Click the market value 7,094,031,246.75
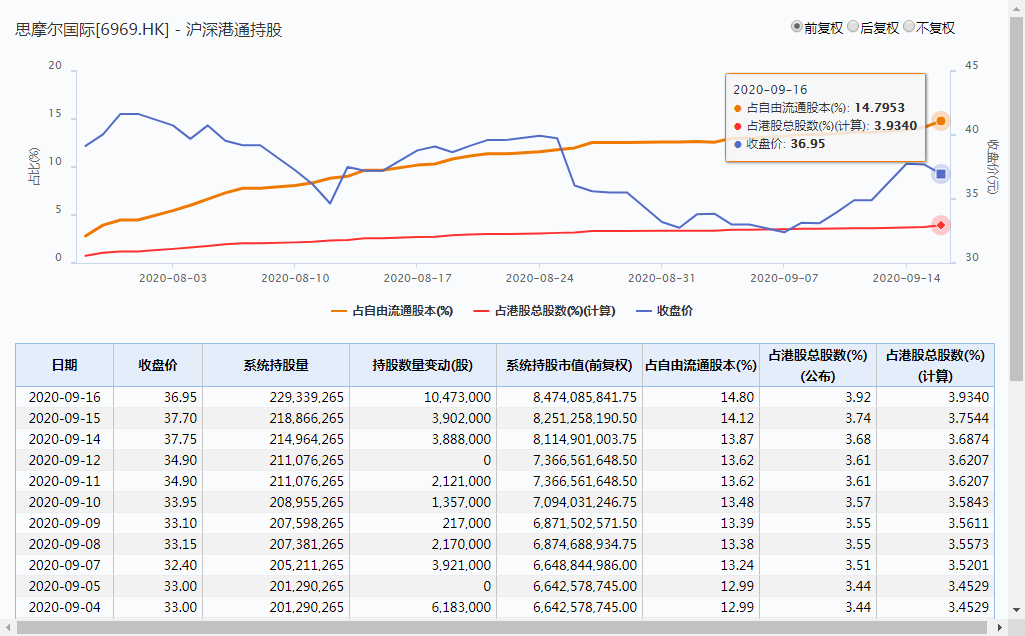This screenshot has width=1025, height=636. (584, 502)
